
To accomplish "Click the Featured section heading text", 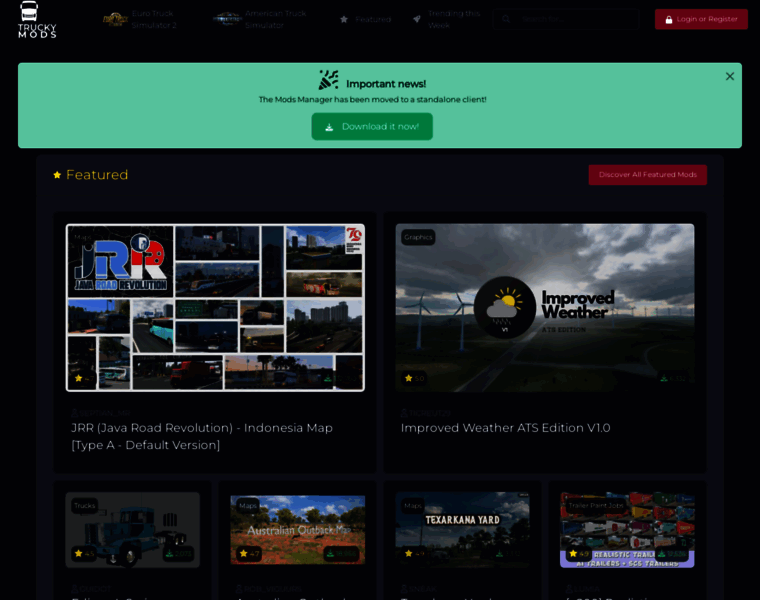I will tap(97, 175).
